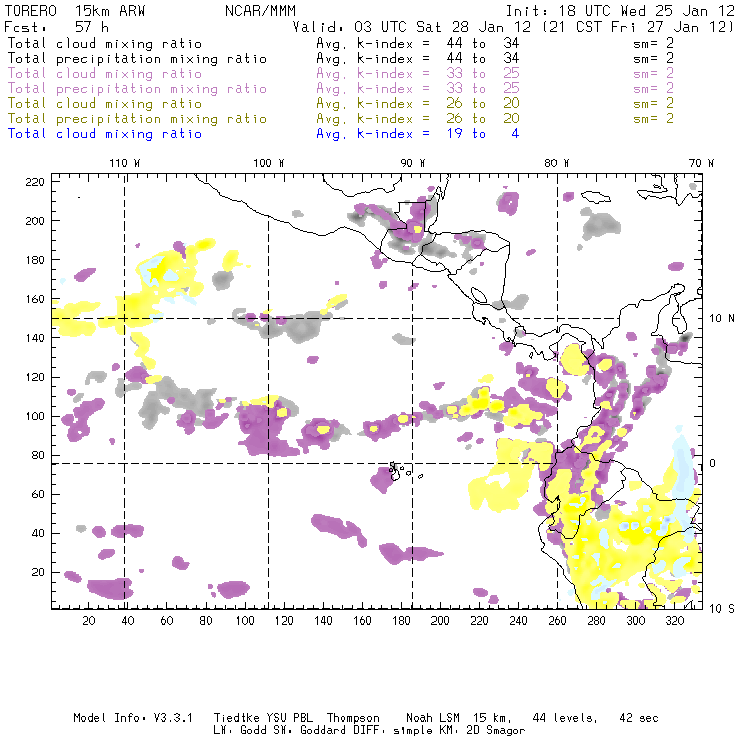Select the '0' equator latitude label
This screenshot has width=740, height=740.
click(713, 463)
